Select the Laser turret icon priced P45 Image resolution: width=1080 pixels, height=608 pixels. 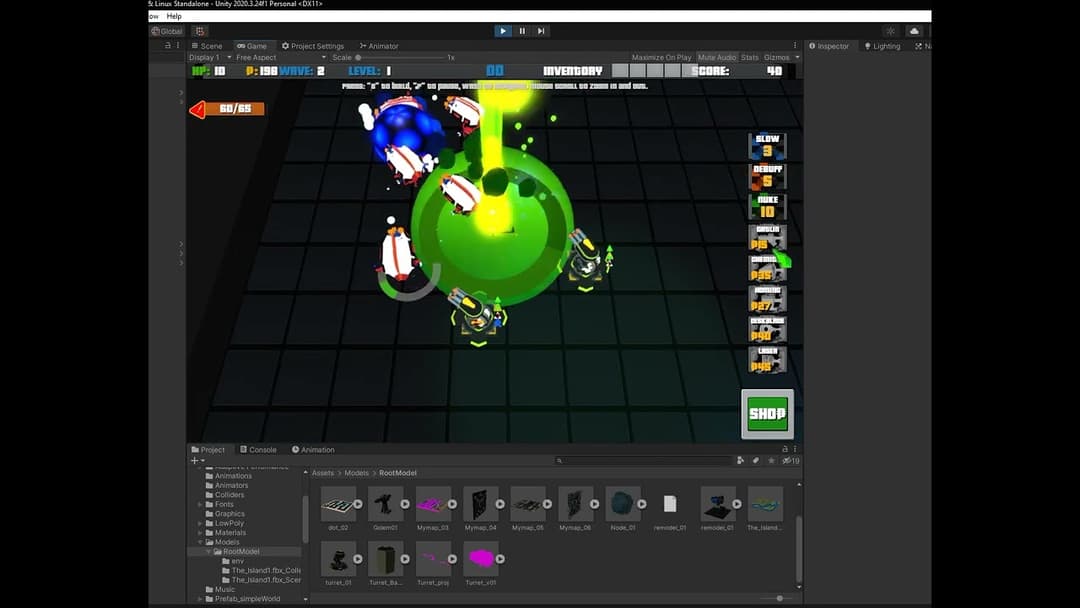coord(767,360)
